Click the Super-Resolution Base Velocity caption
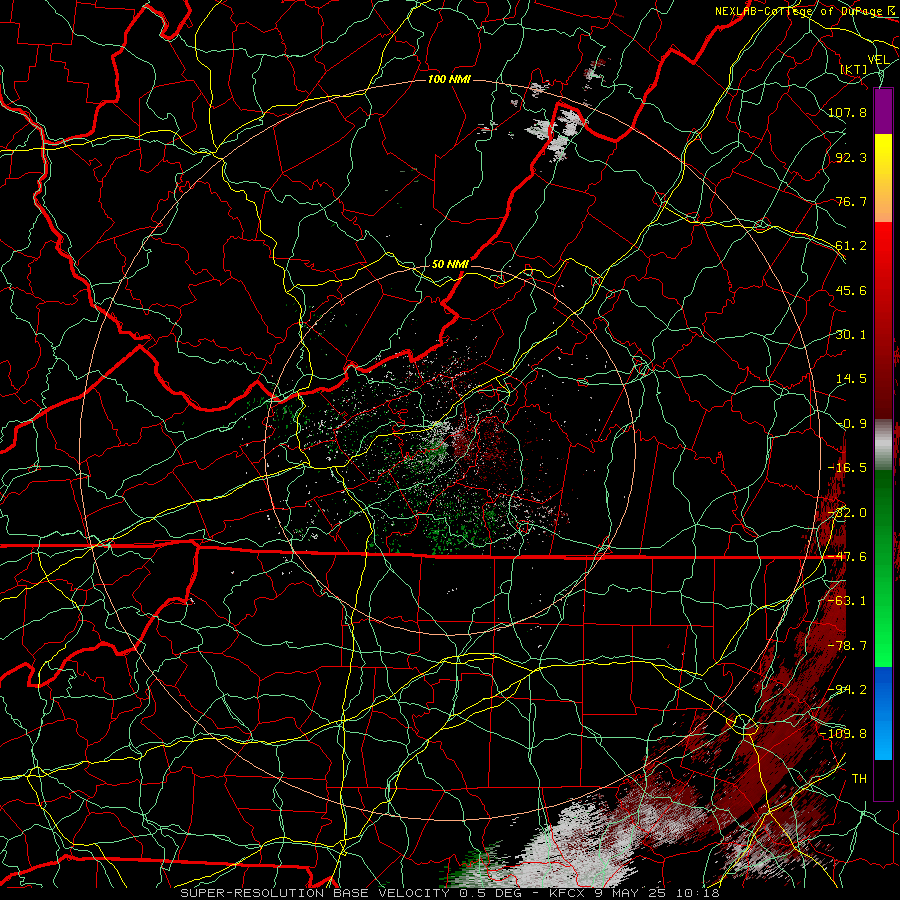Viewport: 900px width, 900px height. (449, 893)
